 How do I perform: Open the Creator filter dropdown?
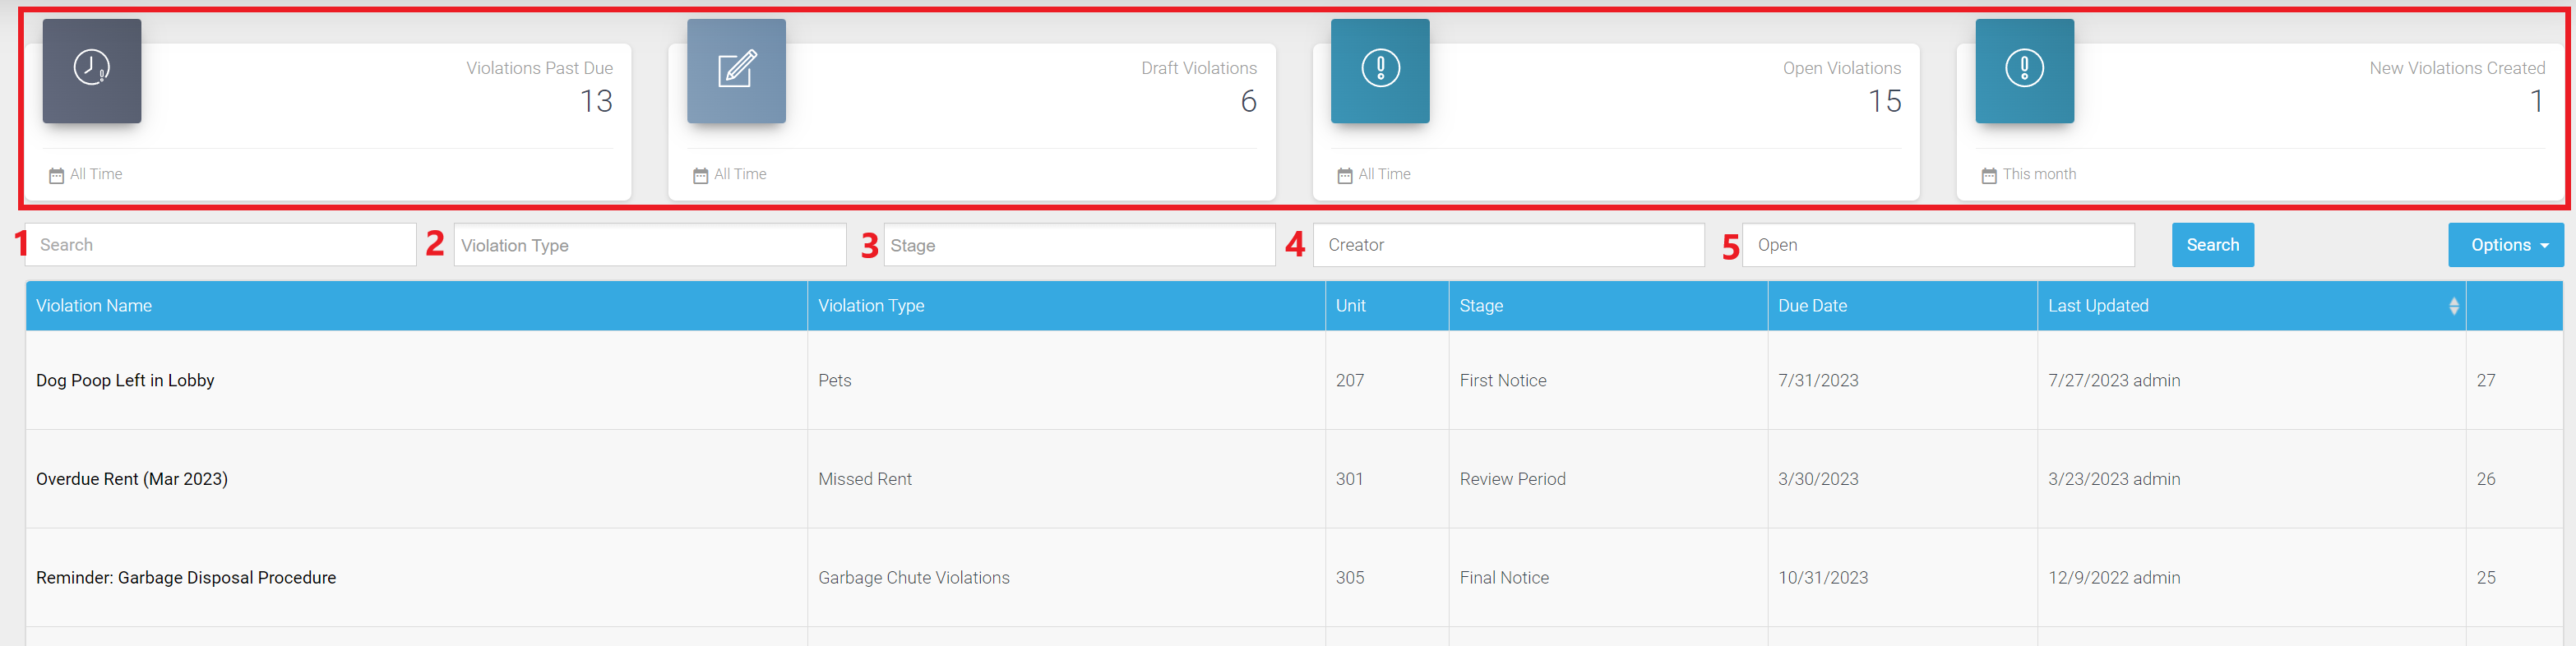(1508, 246)
